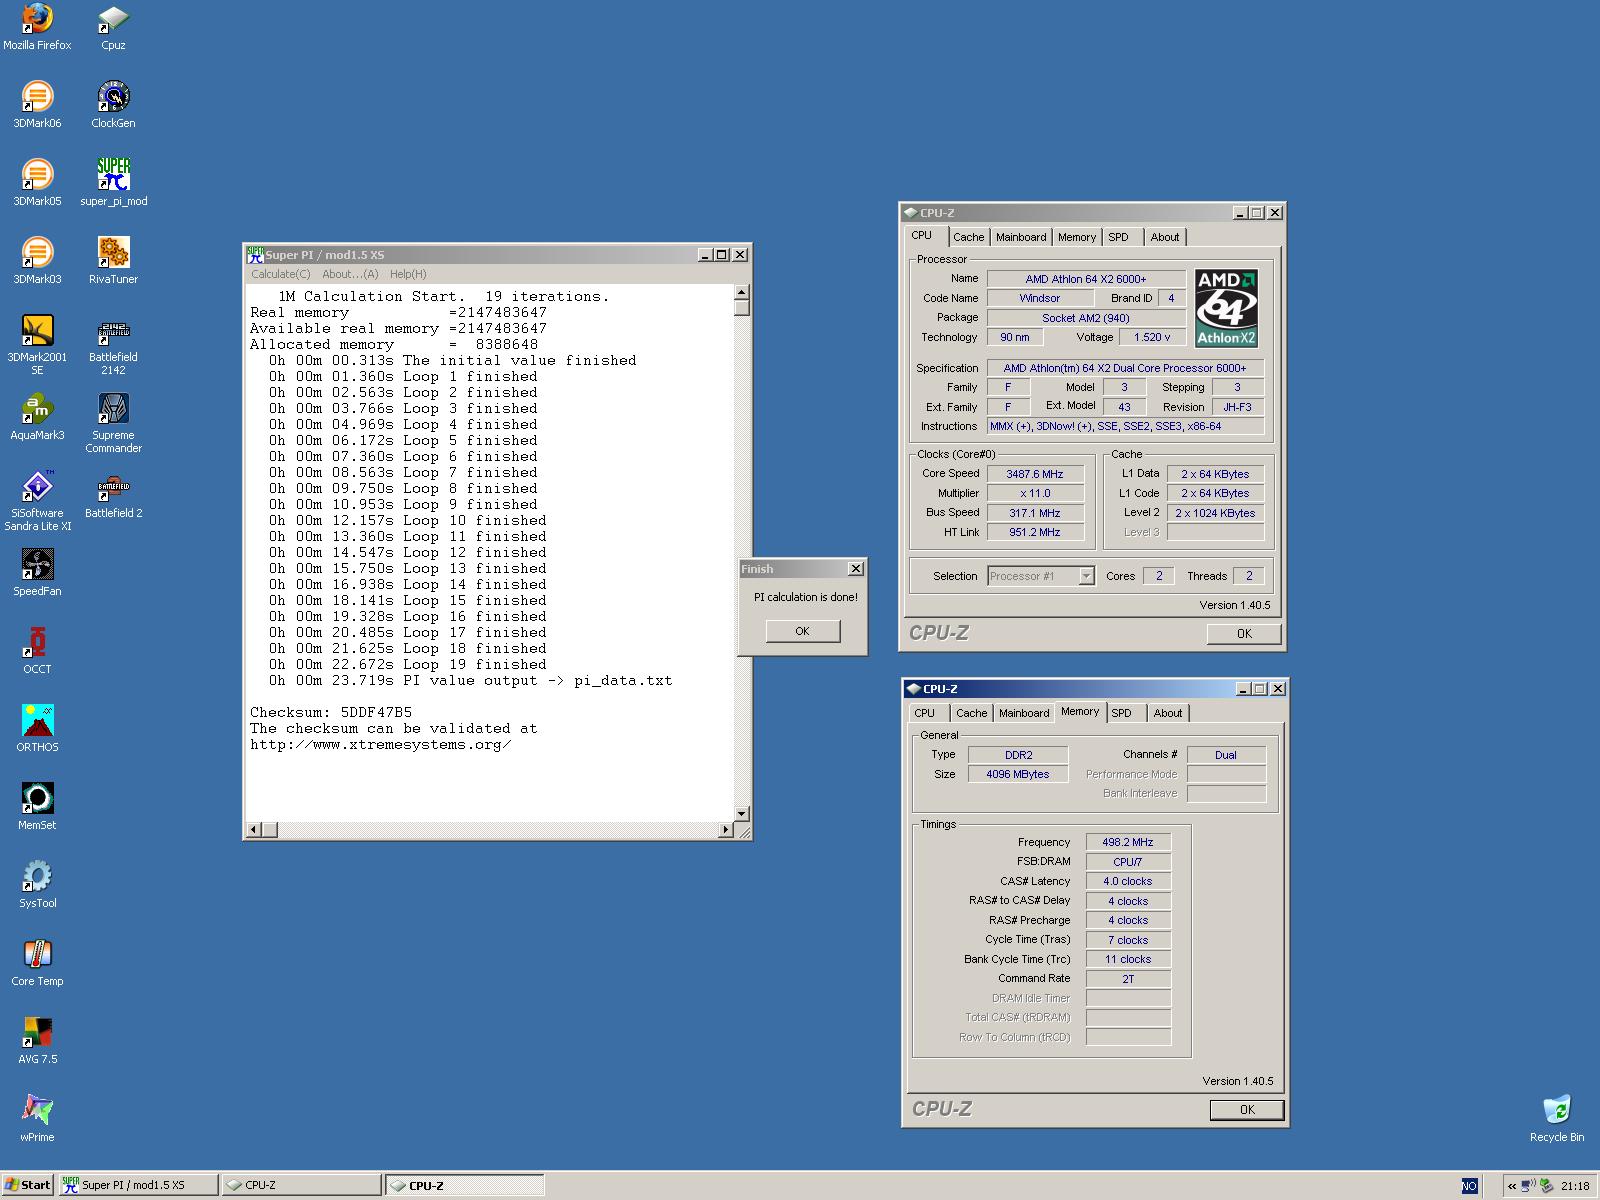Viewport: 1600px width, 1200px height.
Task: Open the Calculate(C) menu in Super PI
Action: 280,274
